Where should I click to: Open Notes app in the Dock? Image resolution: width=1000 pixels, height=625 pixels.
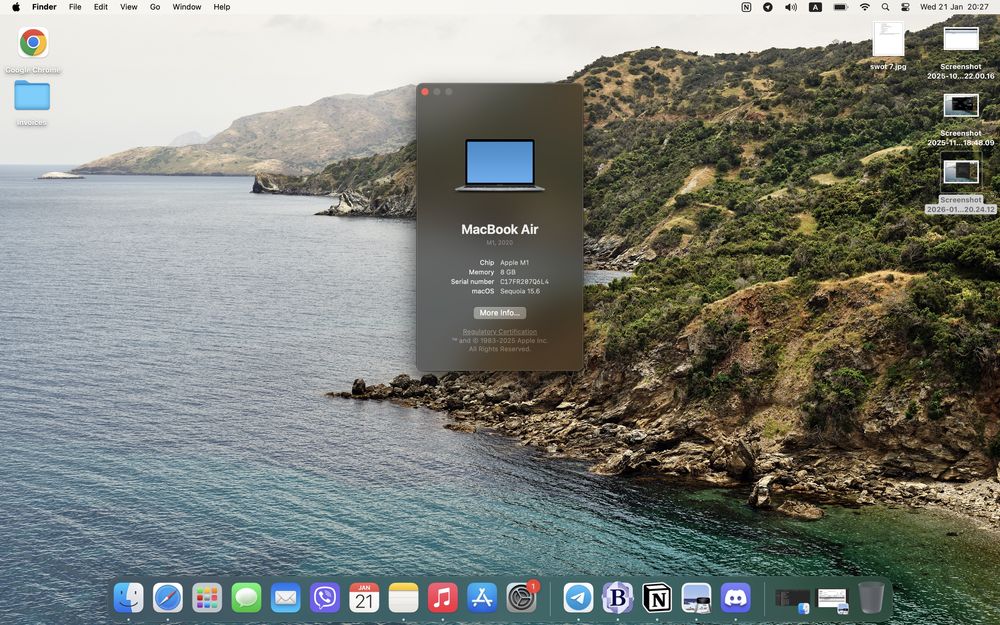(403, 598)
